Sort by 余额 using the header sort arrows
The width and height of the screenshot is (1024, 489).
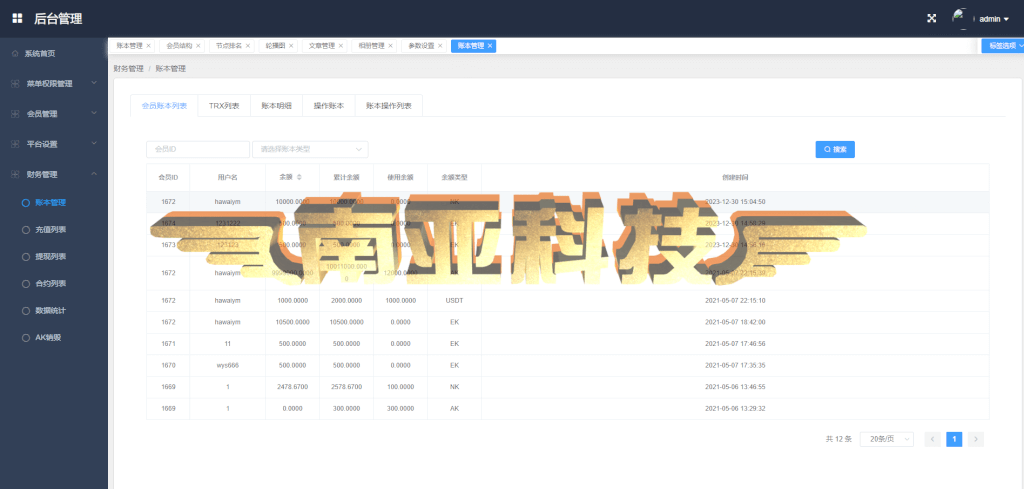click(299, 177)
